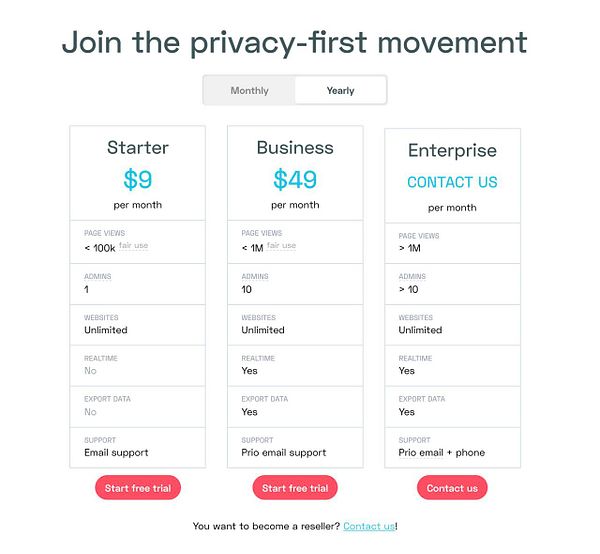The image size is (600, 554).
Task: Click the 'Join the privacy-first movement' heading
Action: pyautogui.click(x=294, y=43)
